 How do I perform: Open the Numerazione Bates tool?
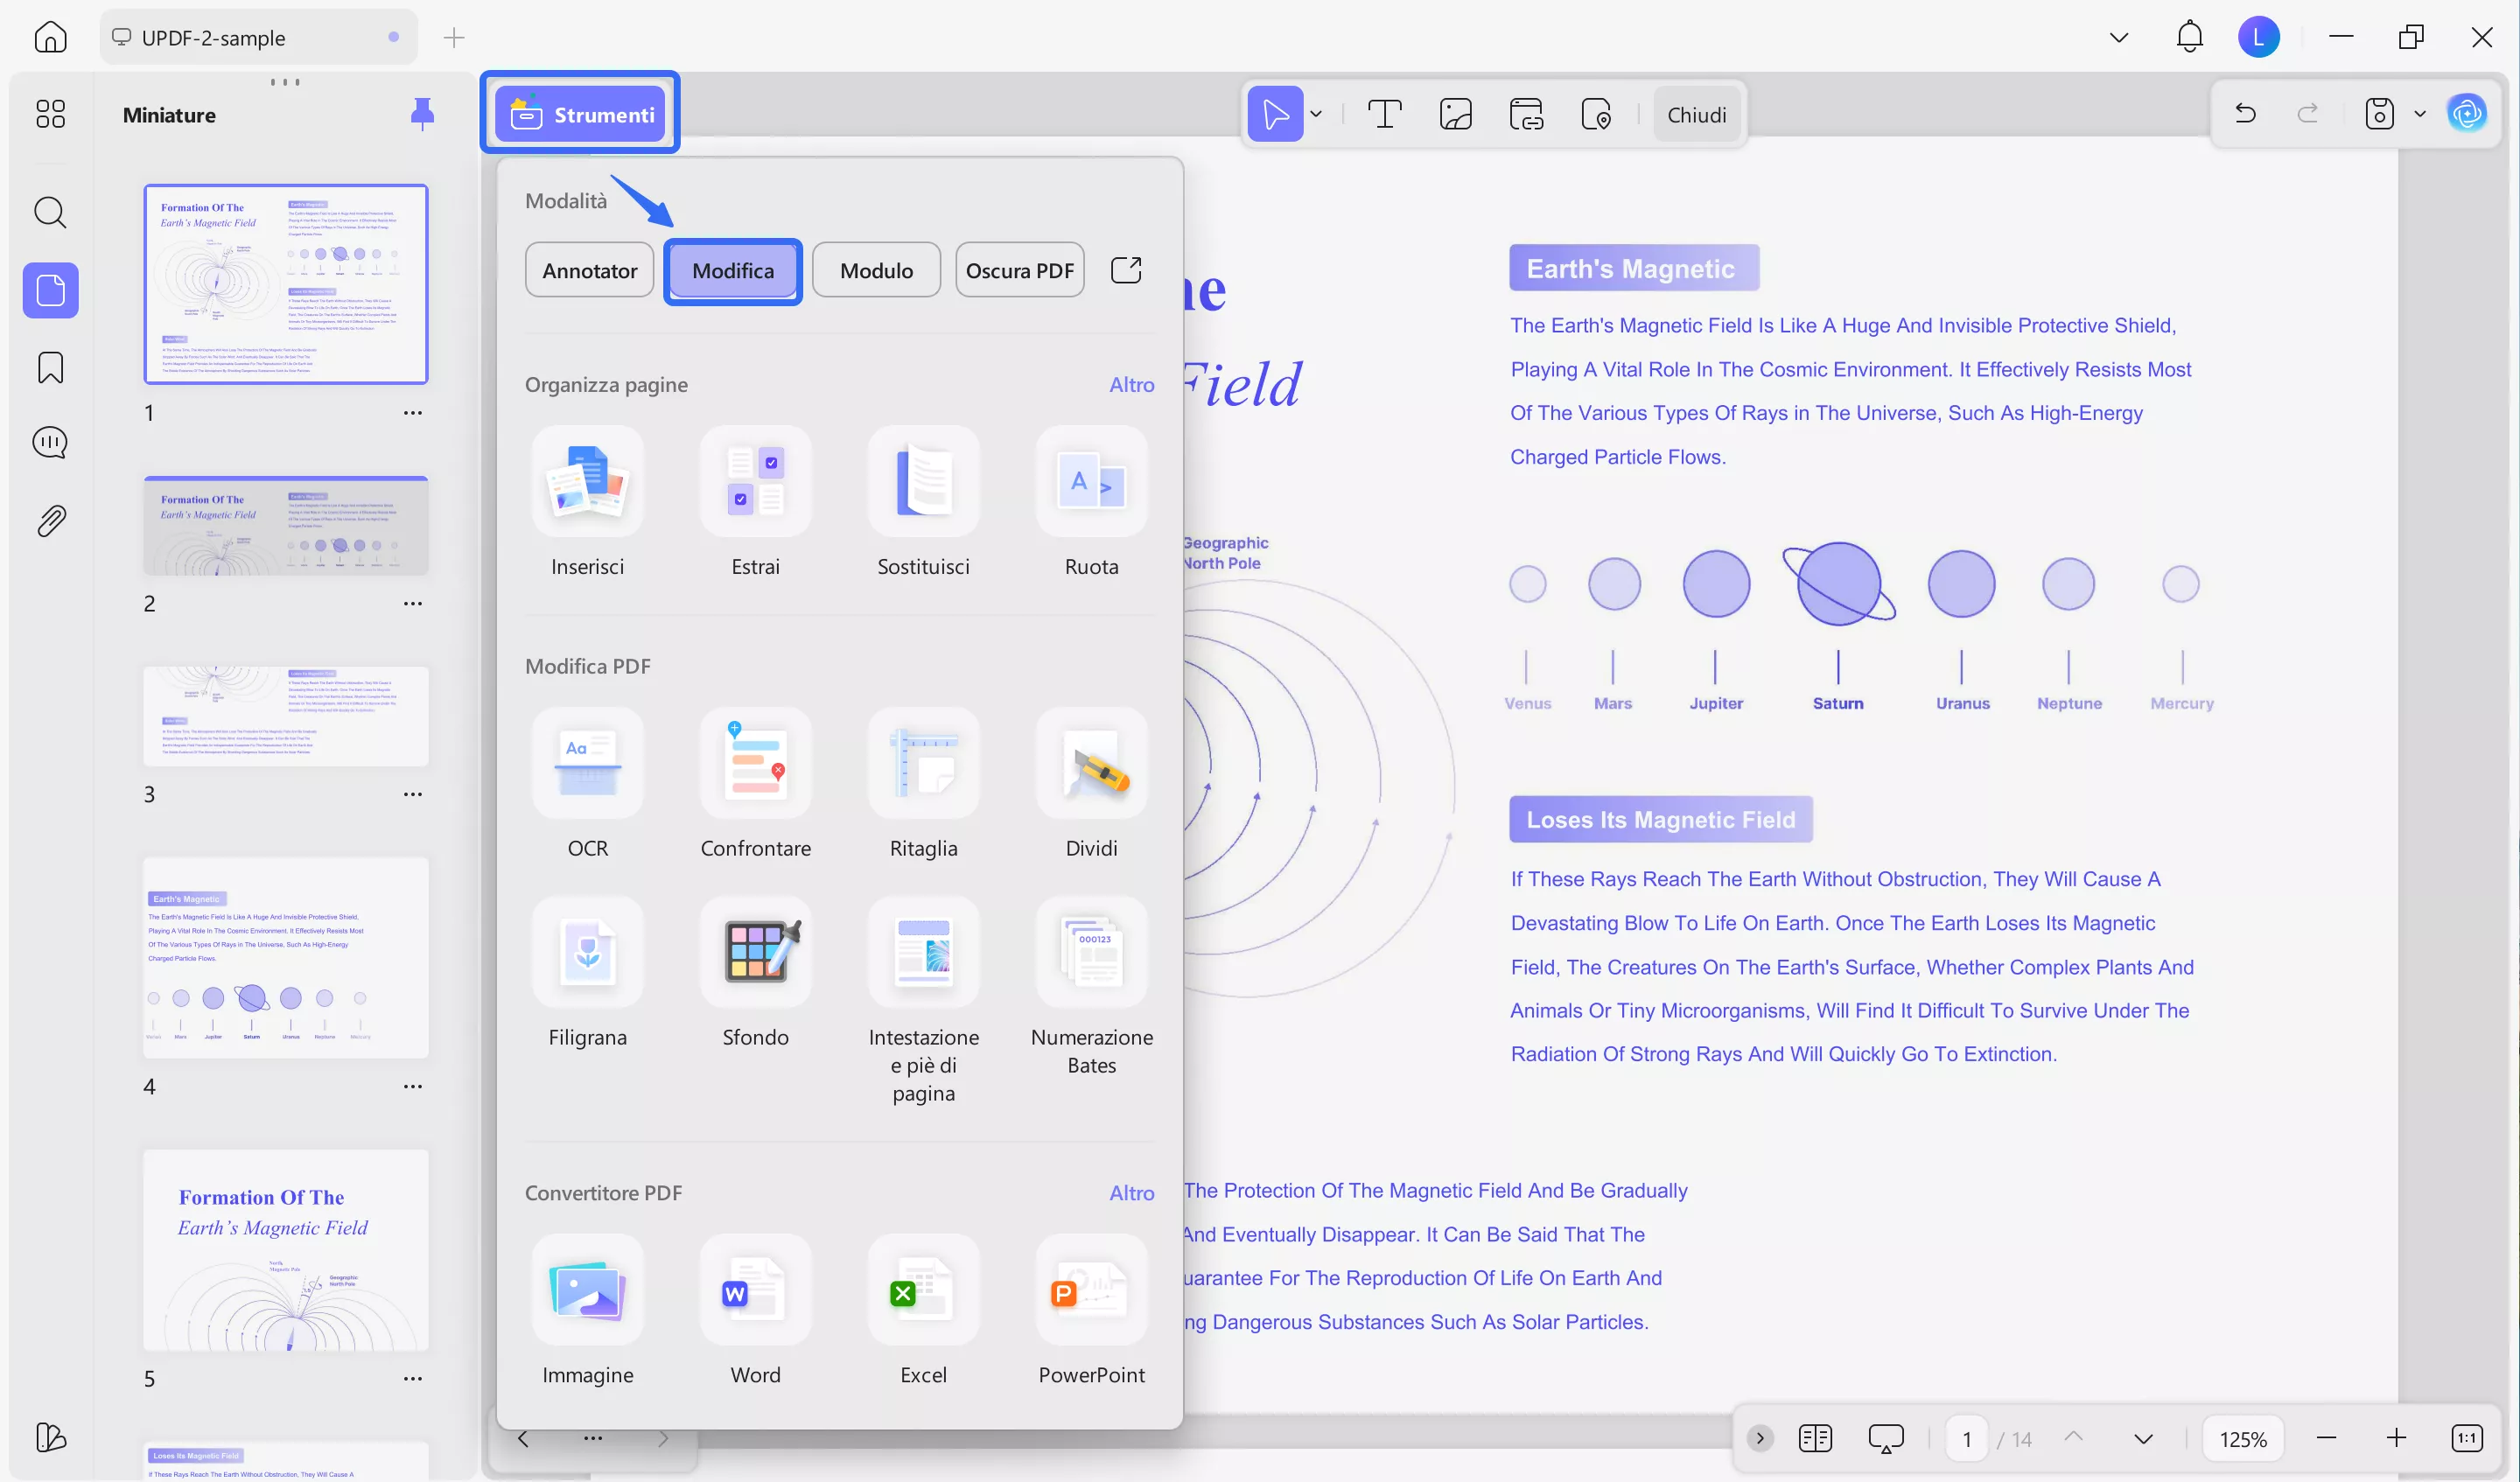1091,952
